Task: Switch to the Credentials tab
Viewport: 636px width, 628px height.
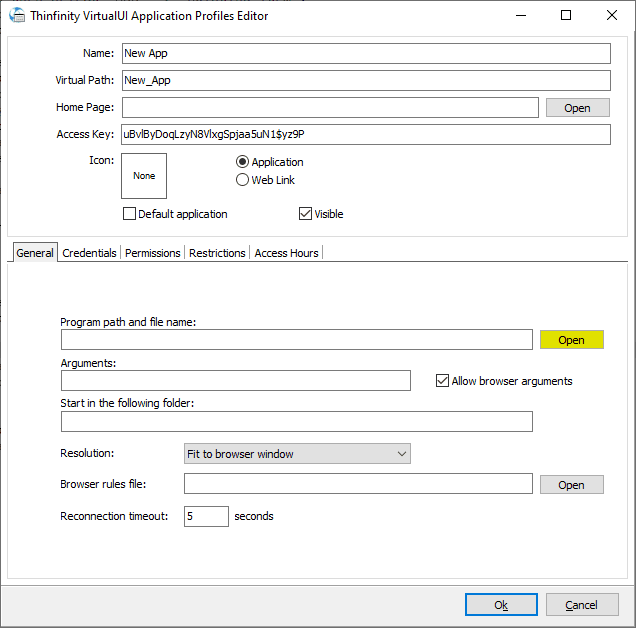Action: (x=89, y=253)
